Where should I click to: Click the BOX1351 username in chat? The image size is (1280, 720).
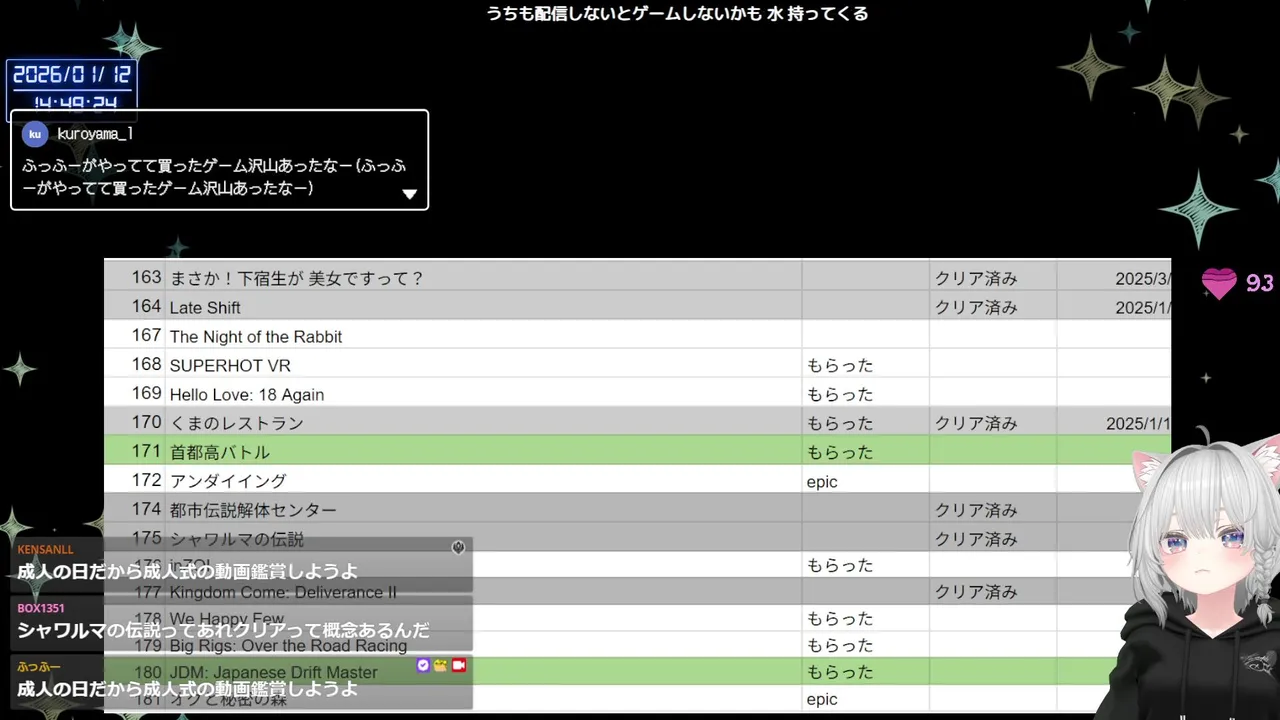tap(40, 607)
